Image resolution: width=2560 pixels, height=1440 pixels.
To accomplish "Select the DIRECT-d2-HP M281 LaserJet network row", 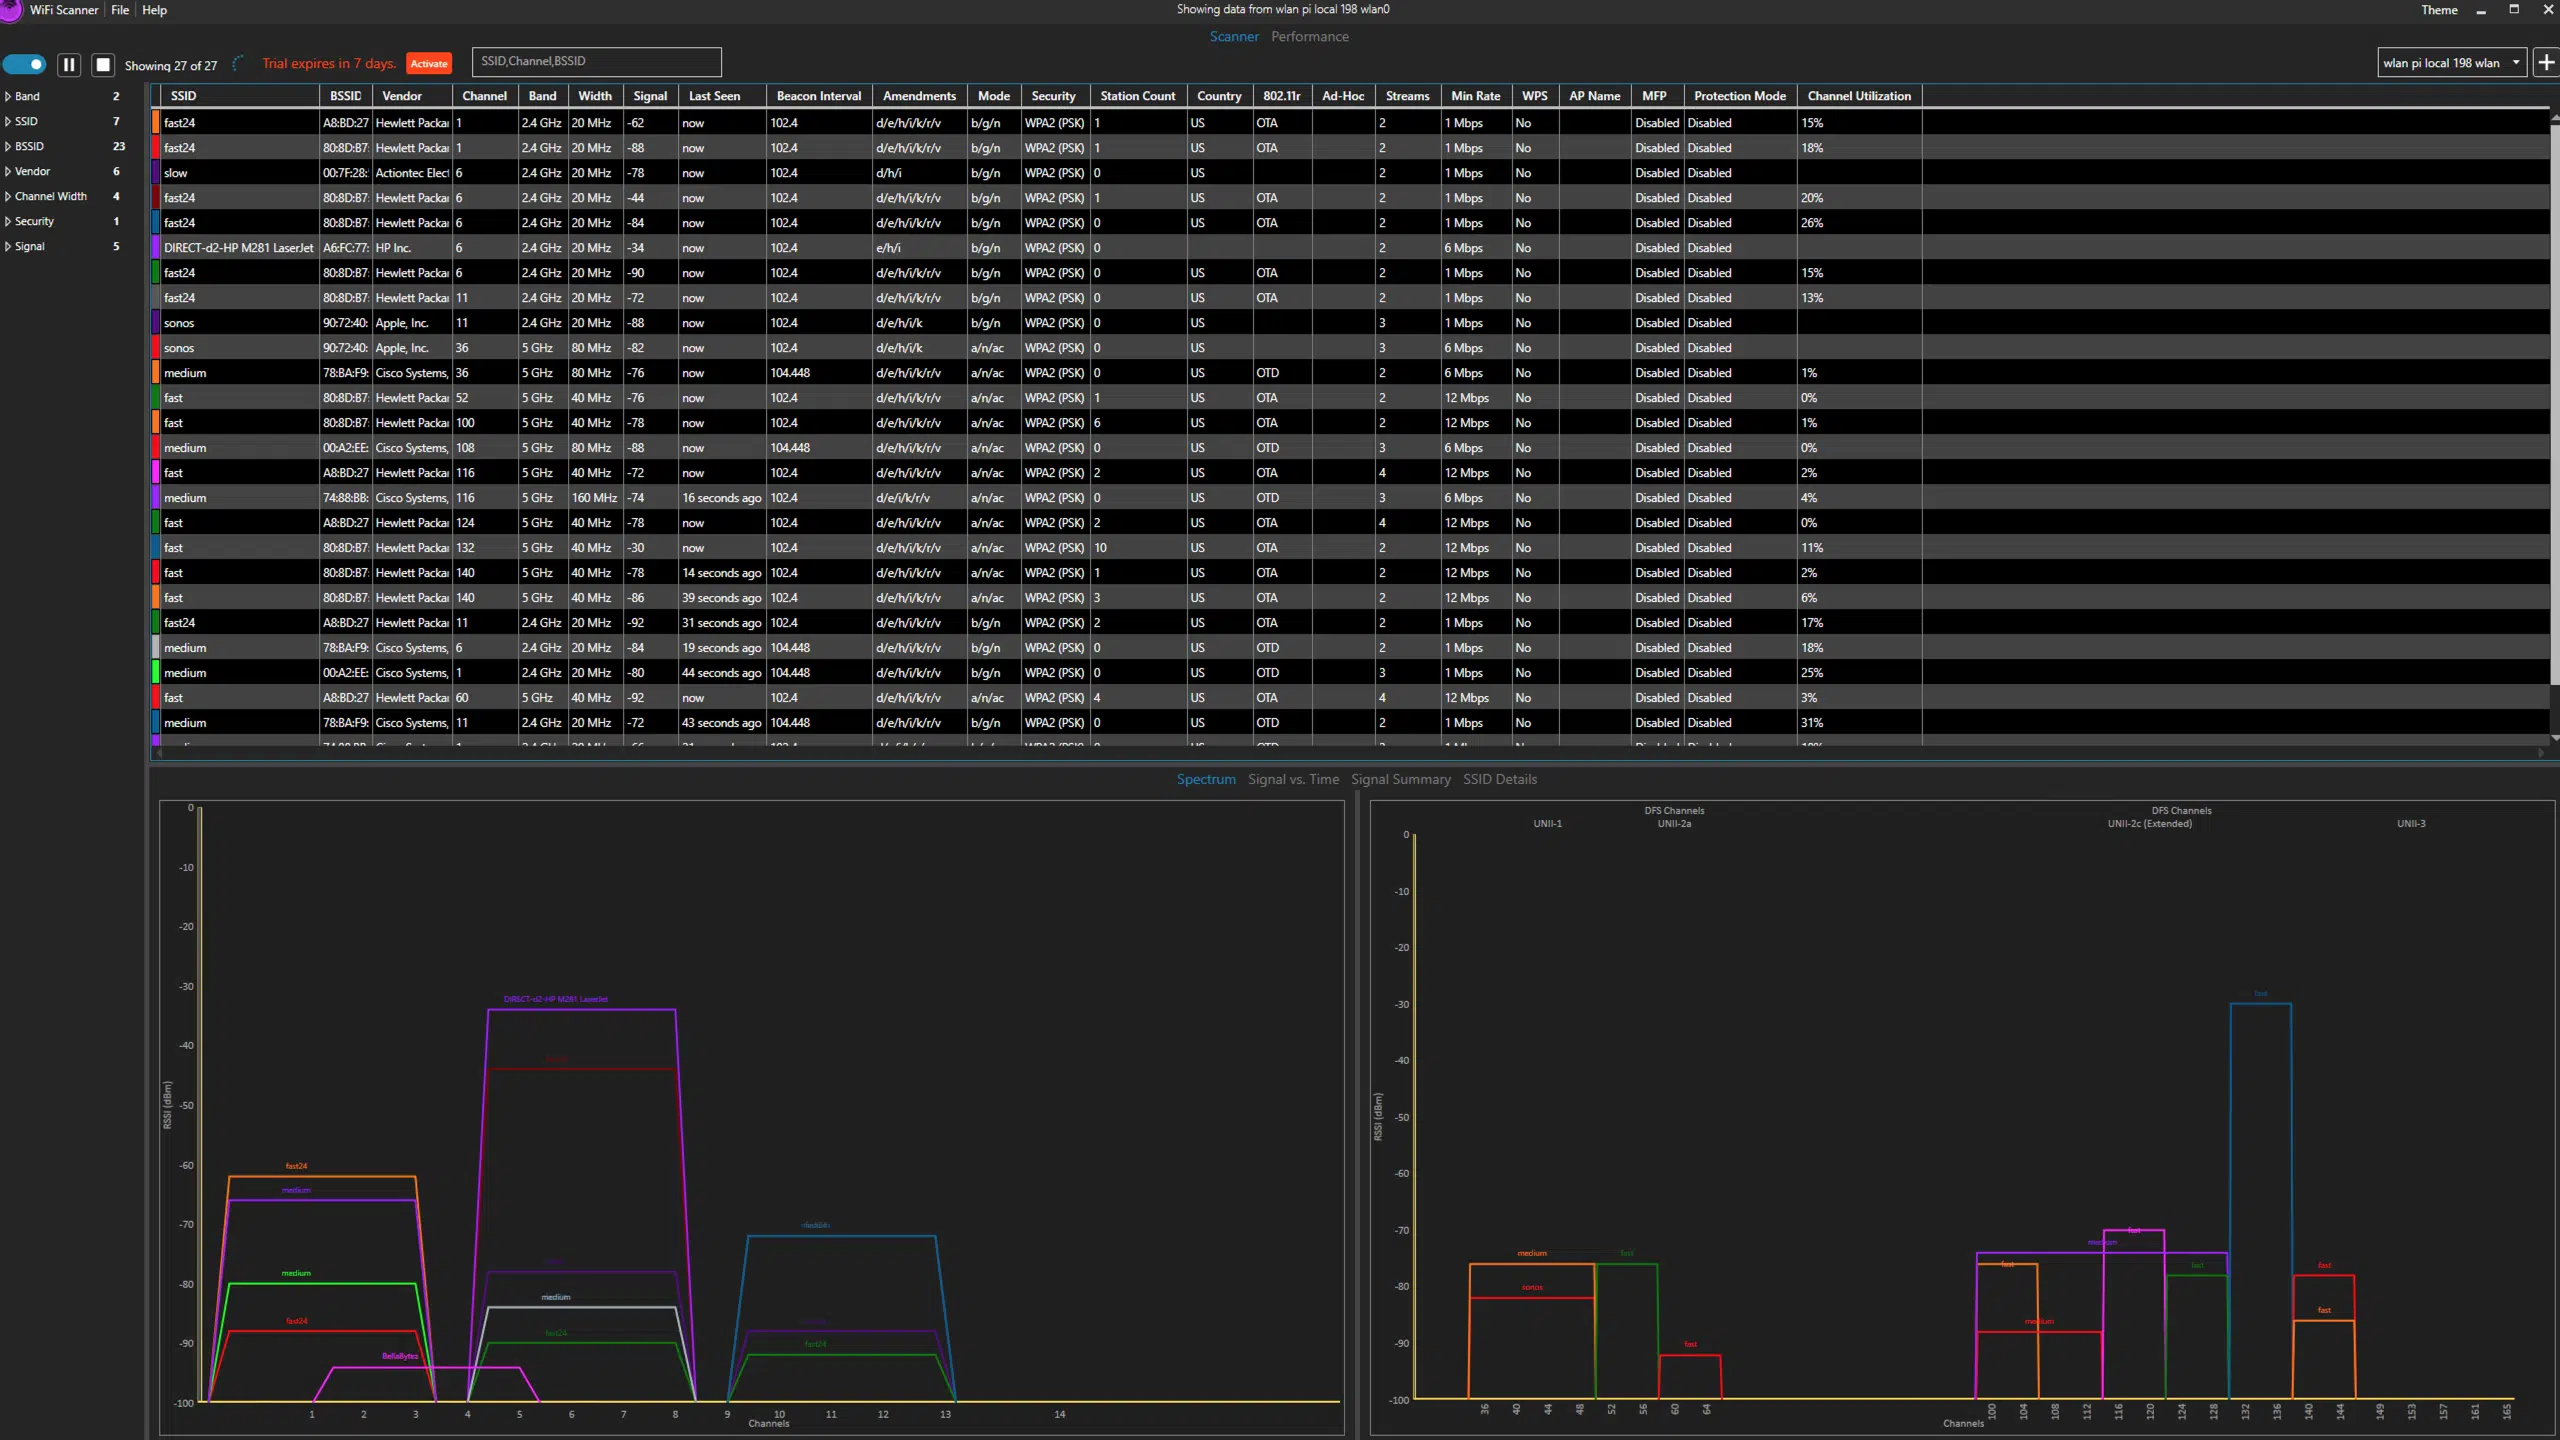I will tap(1350, 248).
